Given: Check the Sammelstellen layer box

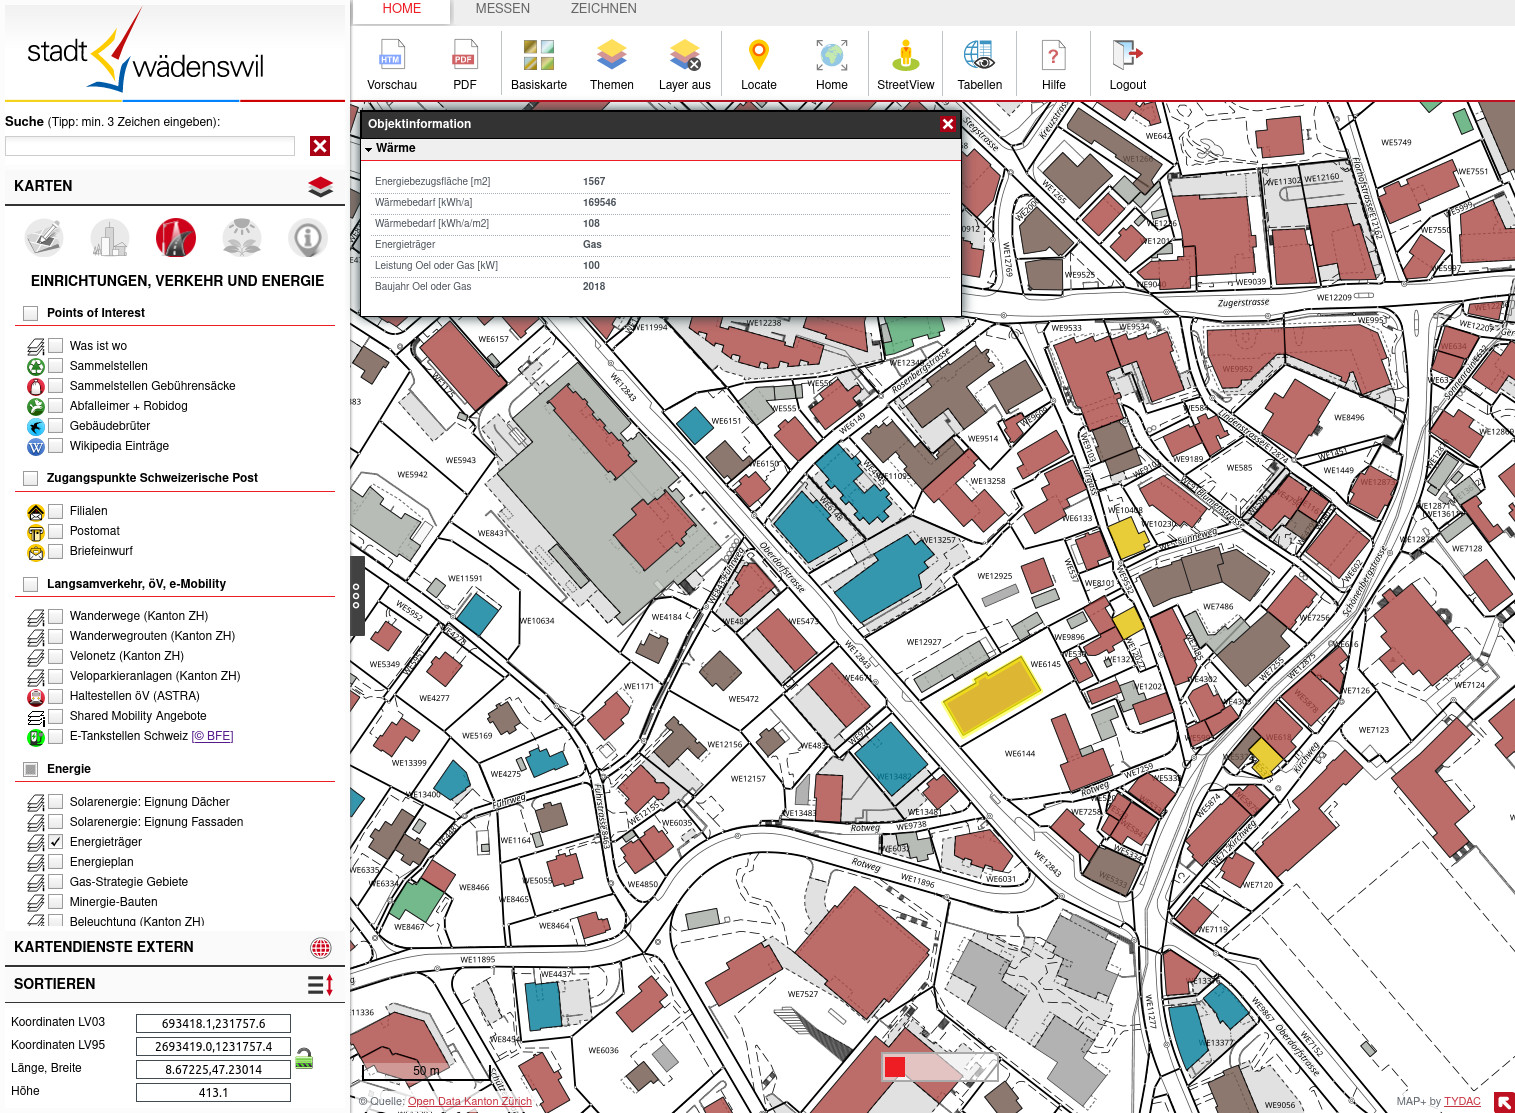Looking at the screenshot, I should 56,365.
